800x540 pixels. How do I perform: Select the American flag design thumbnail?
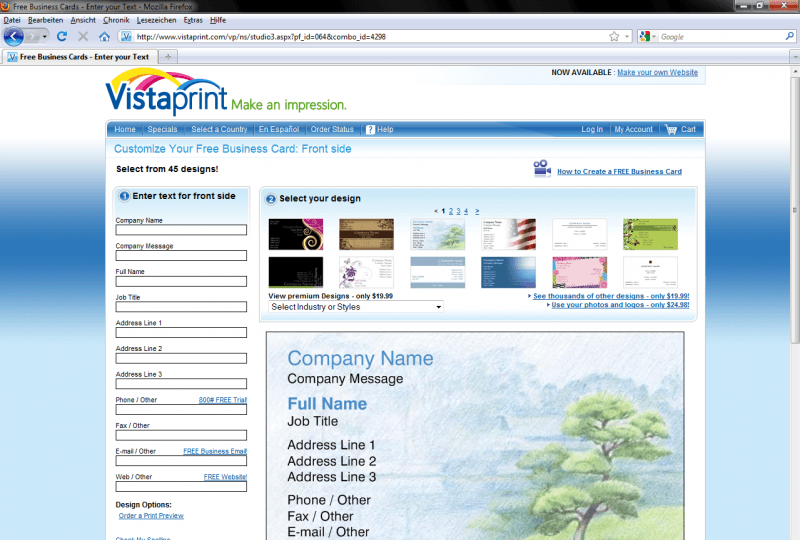pyautogui.click(x=508, y=234)
